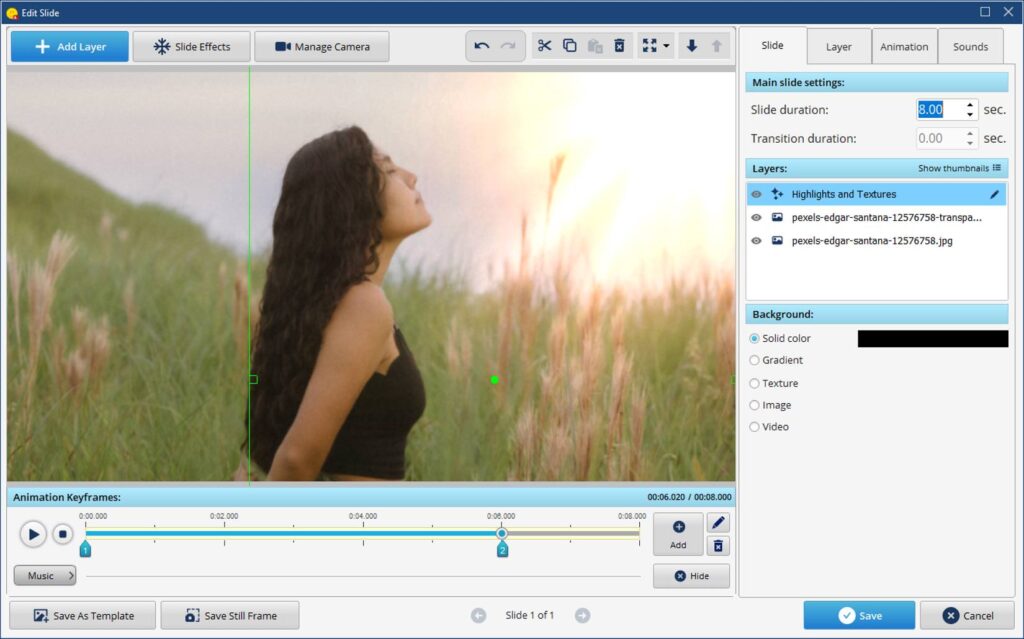Viewport: 1024px width, 639px height.
Task: Click the Add Layer button
Action: [x=69, y=46]
